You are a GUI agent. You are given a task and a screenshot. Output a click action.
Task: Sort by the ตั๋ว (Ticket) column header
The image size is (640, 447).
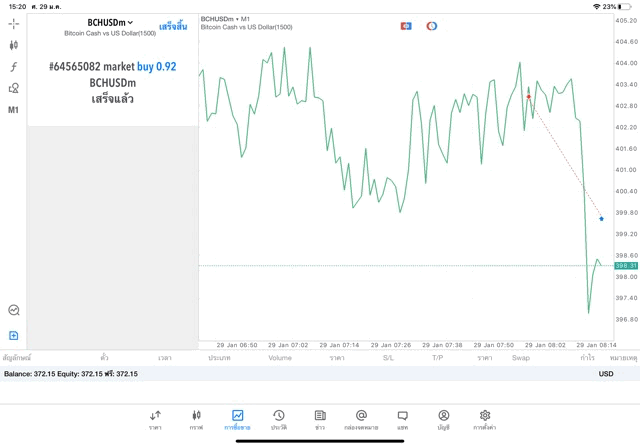coord(104,358)
